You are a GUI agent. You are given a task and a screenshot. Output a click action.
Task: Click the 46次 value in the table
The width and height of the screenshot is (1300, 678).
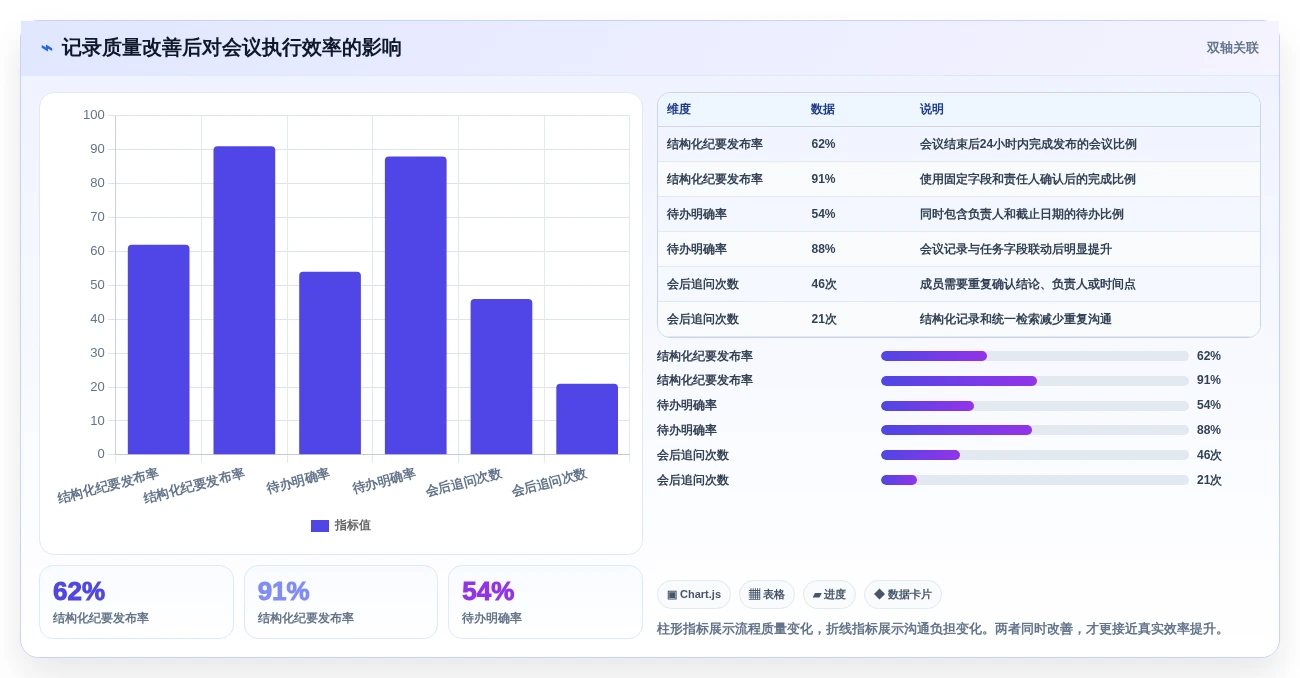coord(824,284)
